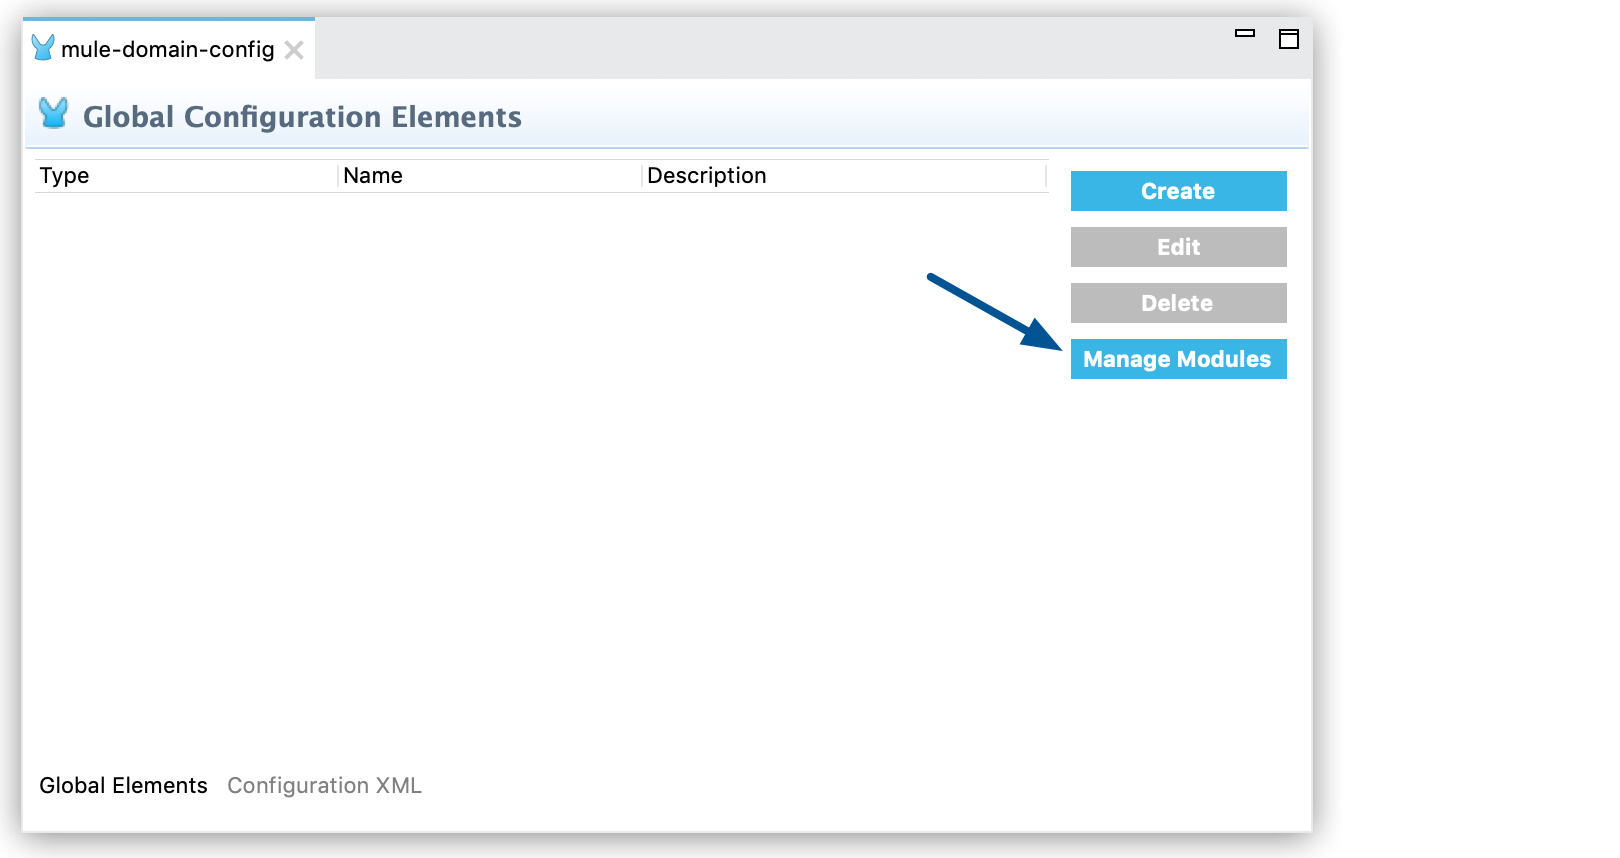The image size is (1620, 858).
Task: Click the greyed-out Edit button
Action: [x=1178, y=247]
